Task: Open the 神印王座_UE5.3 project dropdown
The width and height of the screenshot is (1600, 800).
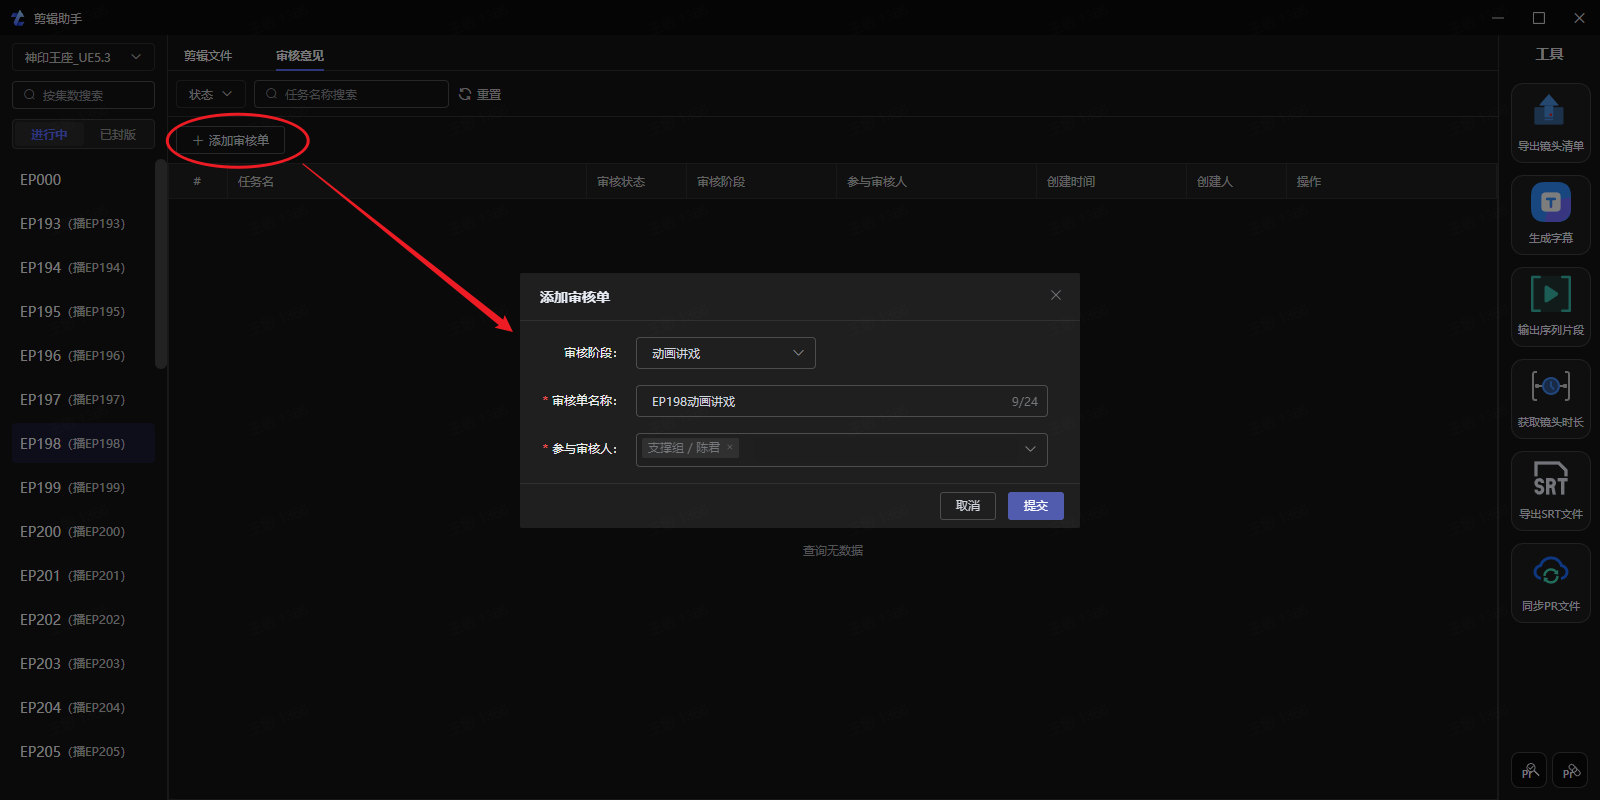Action: 83,57
